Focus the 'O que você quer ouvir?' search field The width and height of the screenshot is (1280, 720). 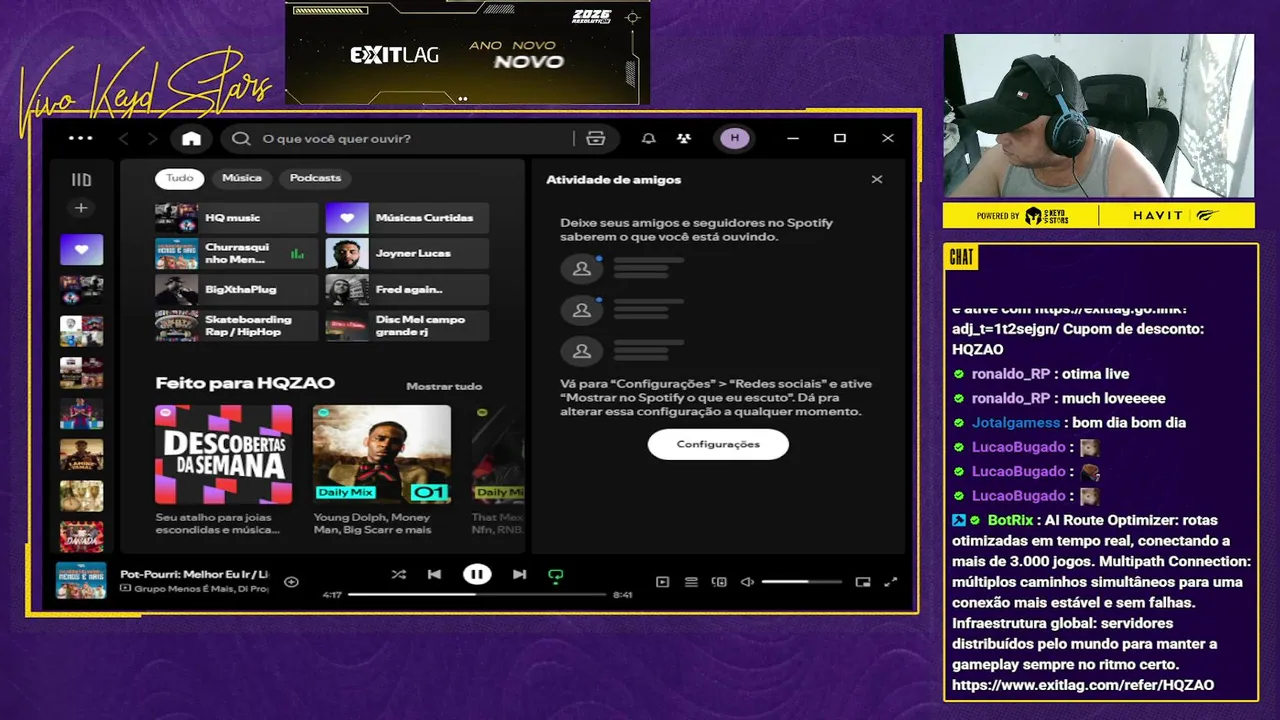point(400,139)
